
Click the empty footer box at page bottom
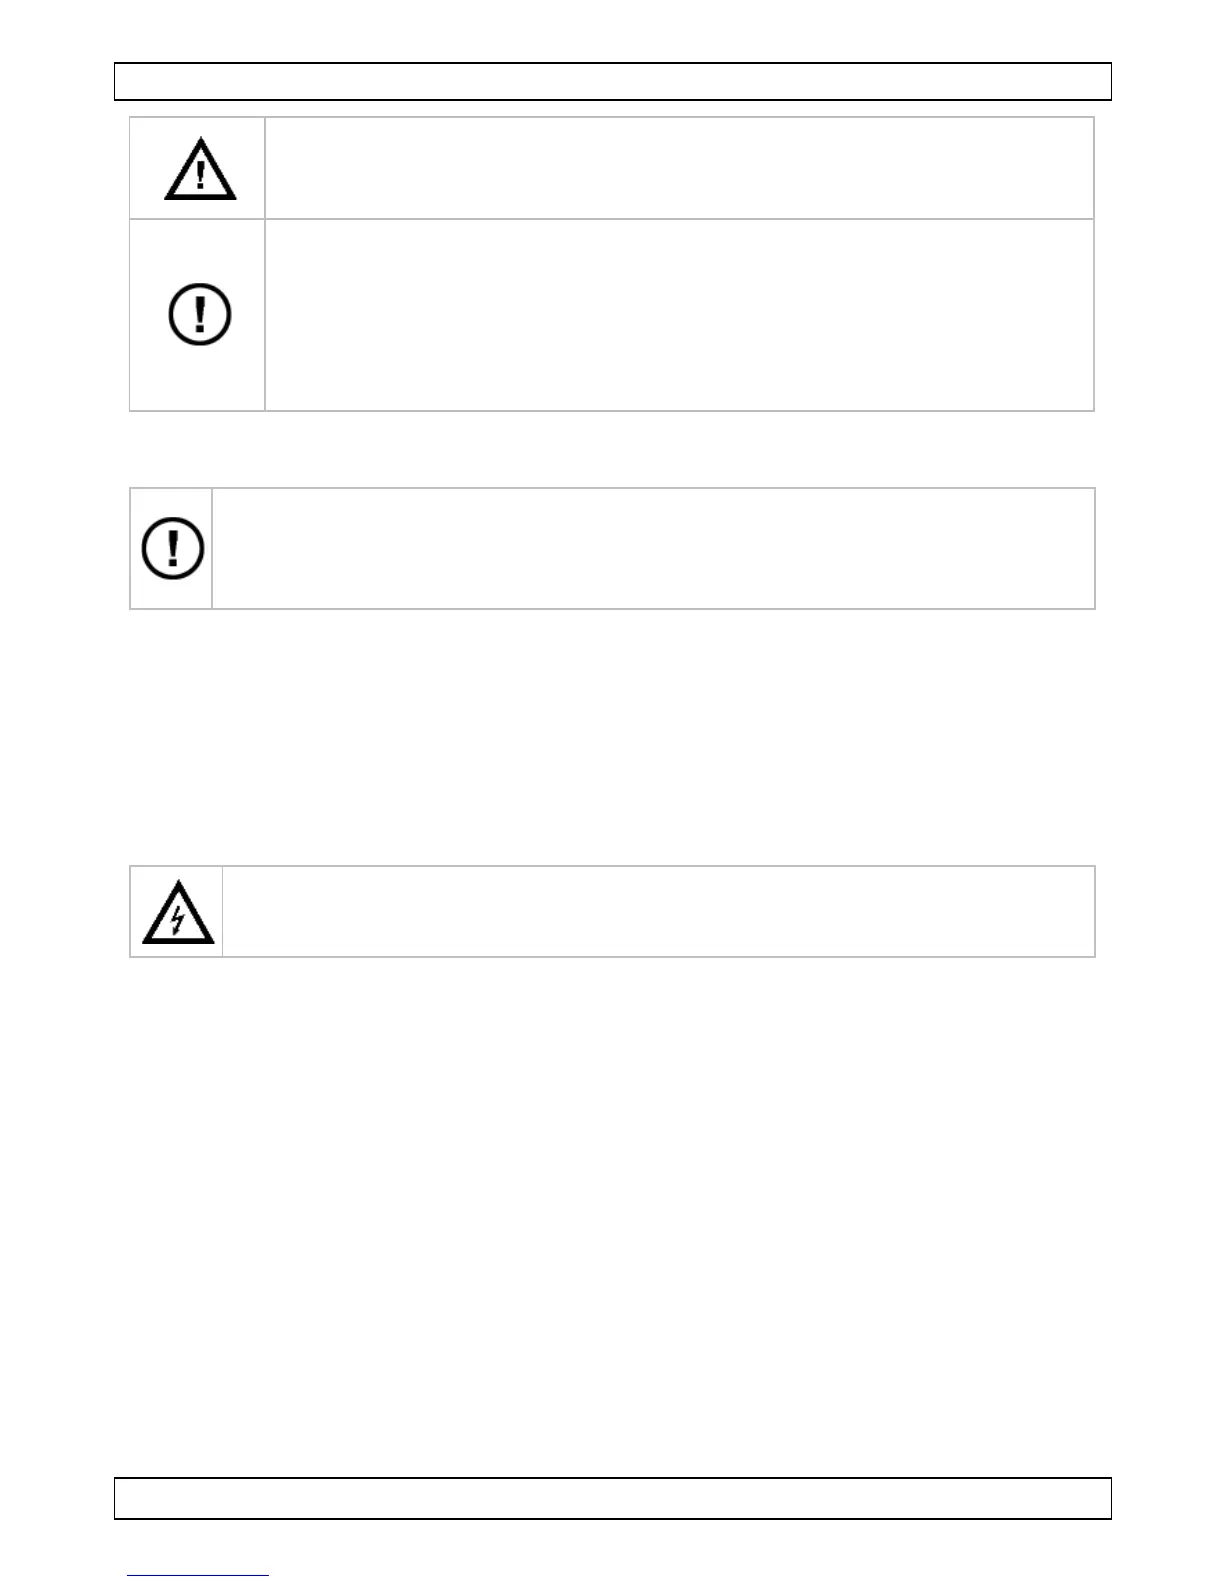click(612, 1498)
